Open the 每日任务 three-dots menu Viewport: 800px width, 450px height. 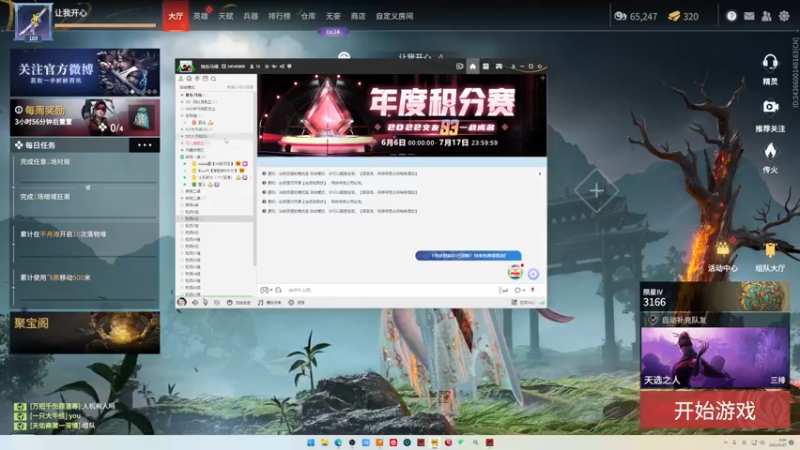144,145
